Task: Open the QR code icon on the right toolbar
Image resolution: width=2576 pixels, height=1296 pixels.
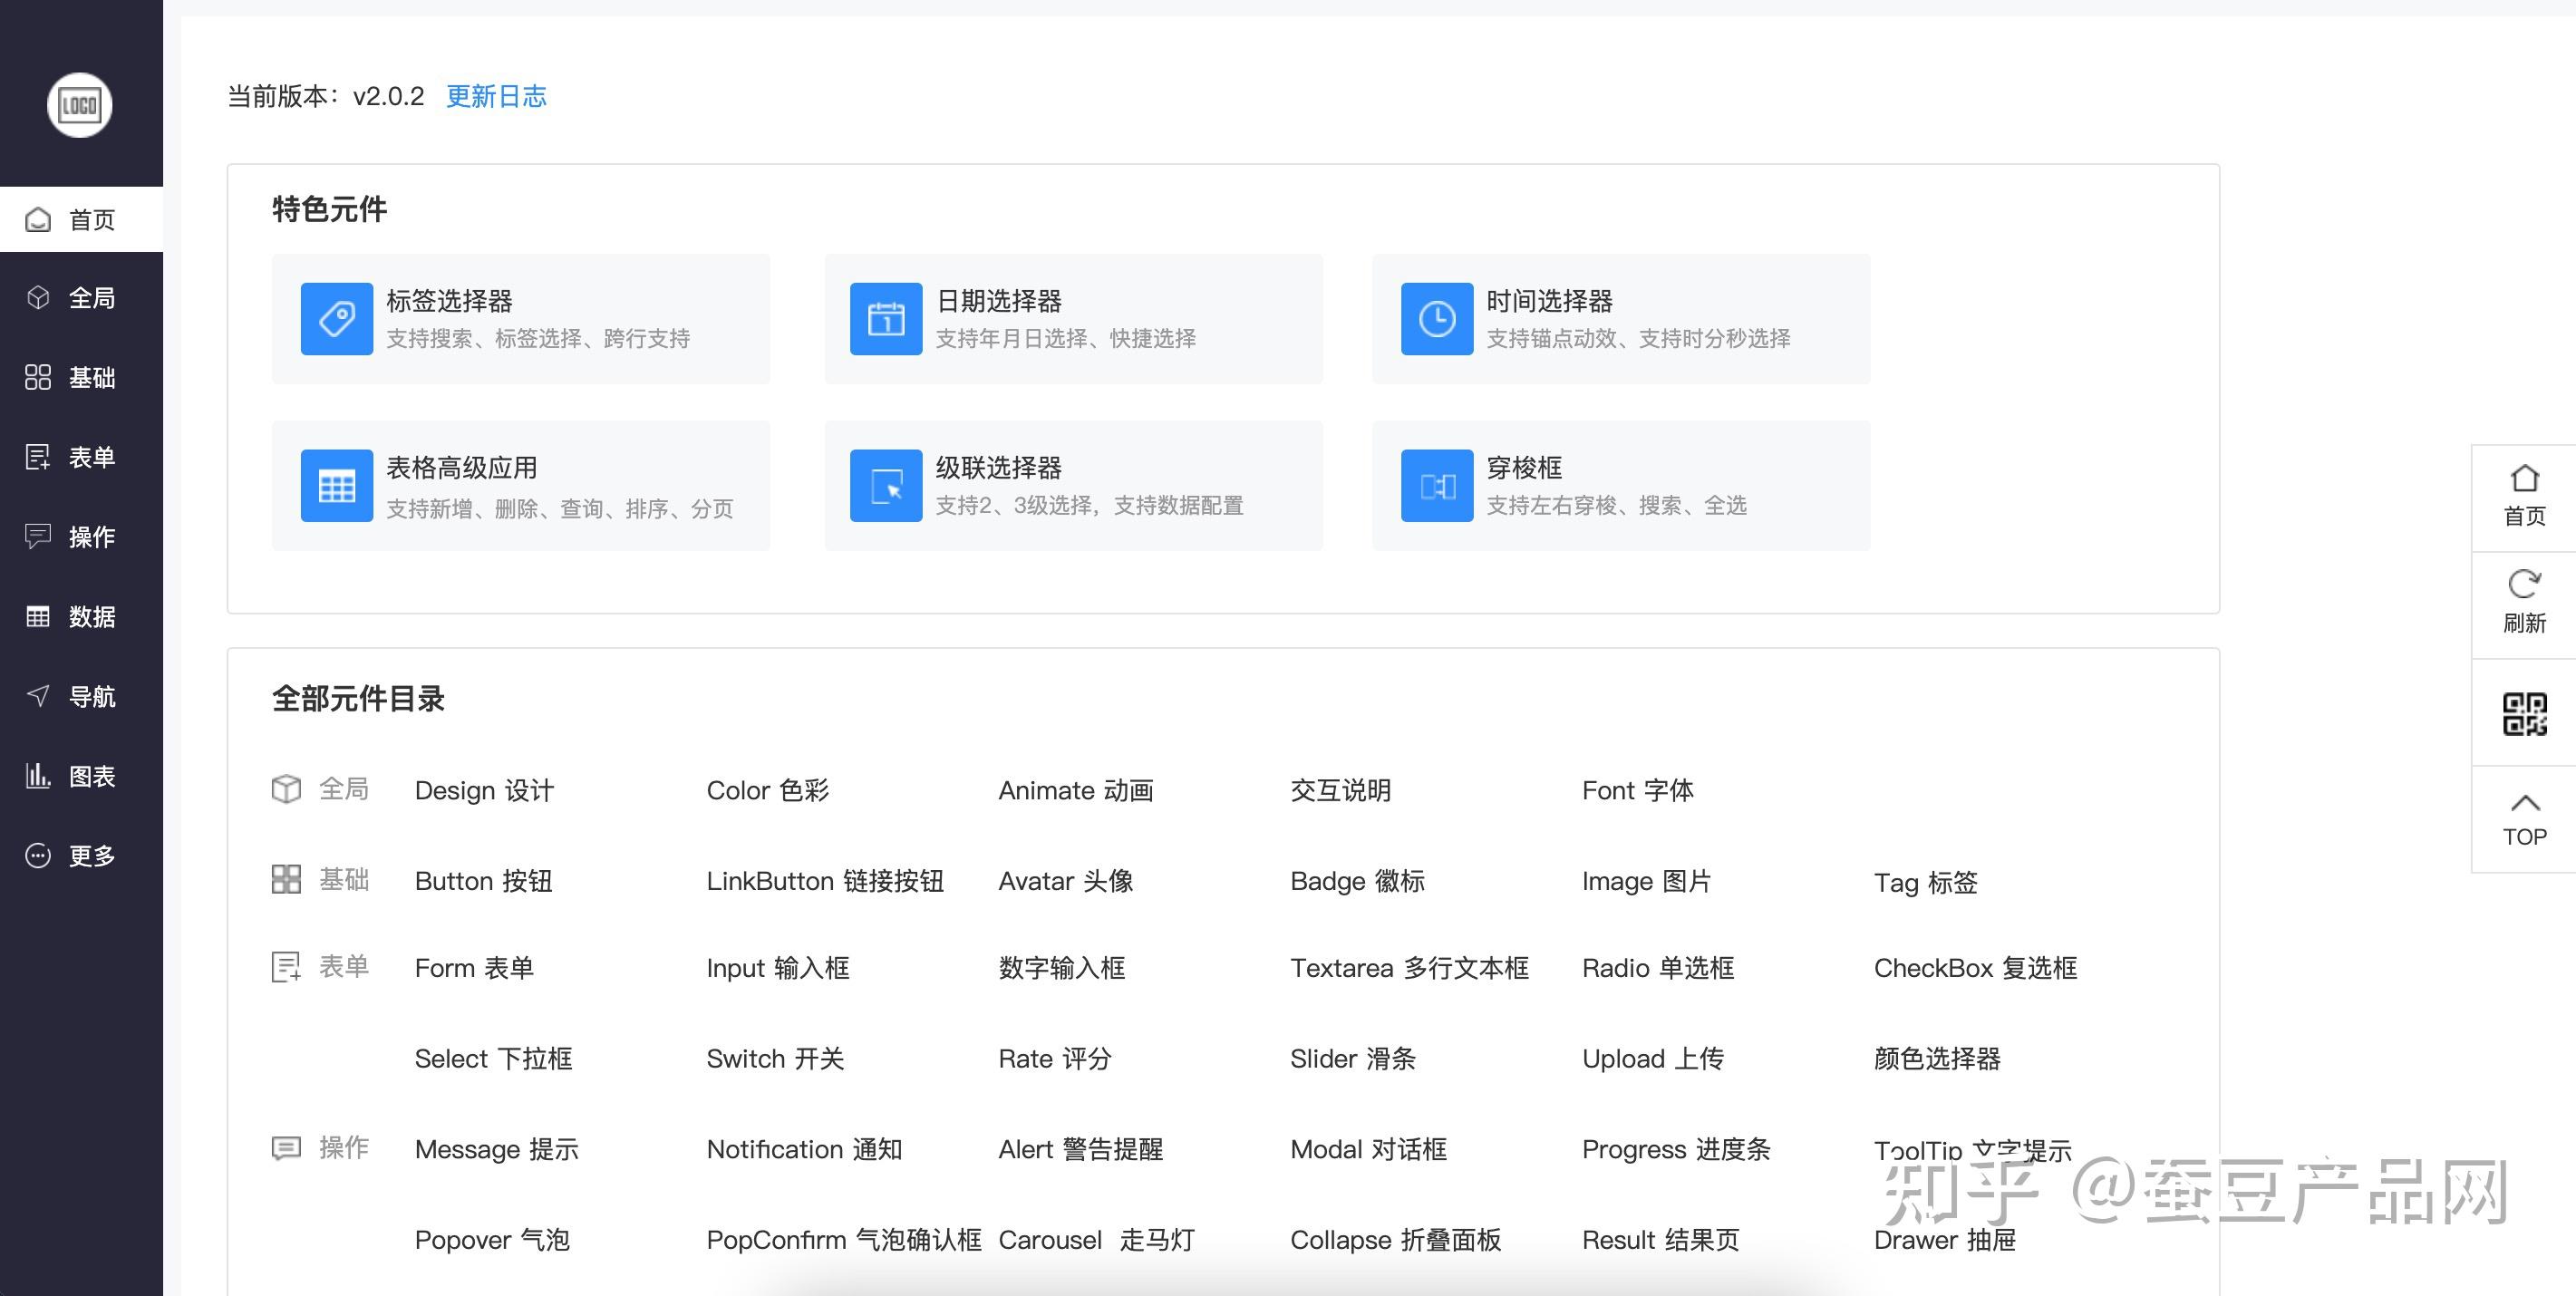Action: 2524,712
